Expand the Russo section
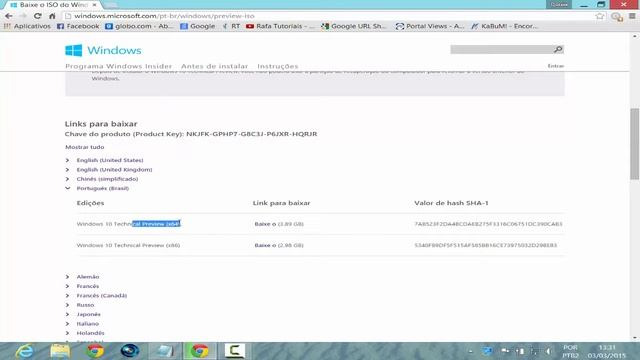The height and width of the screenshot is (360, 640). pyautogui.click(x=85, y=305)
